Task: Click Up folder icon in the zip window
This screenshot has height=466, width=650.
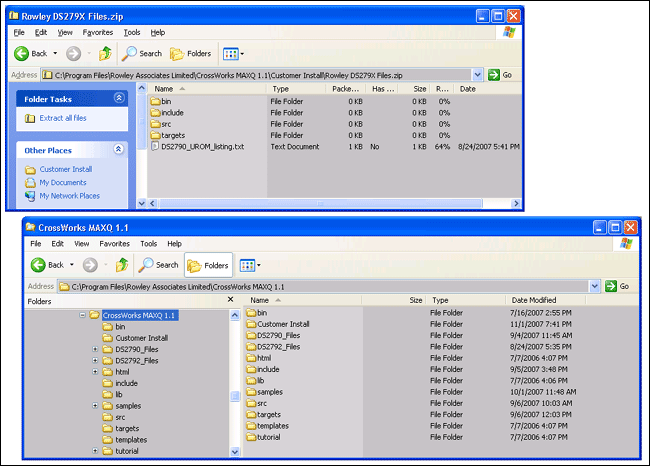Action: (105, 53)
